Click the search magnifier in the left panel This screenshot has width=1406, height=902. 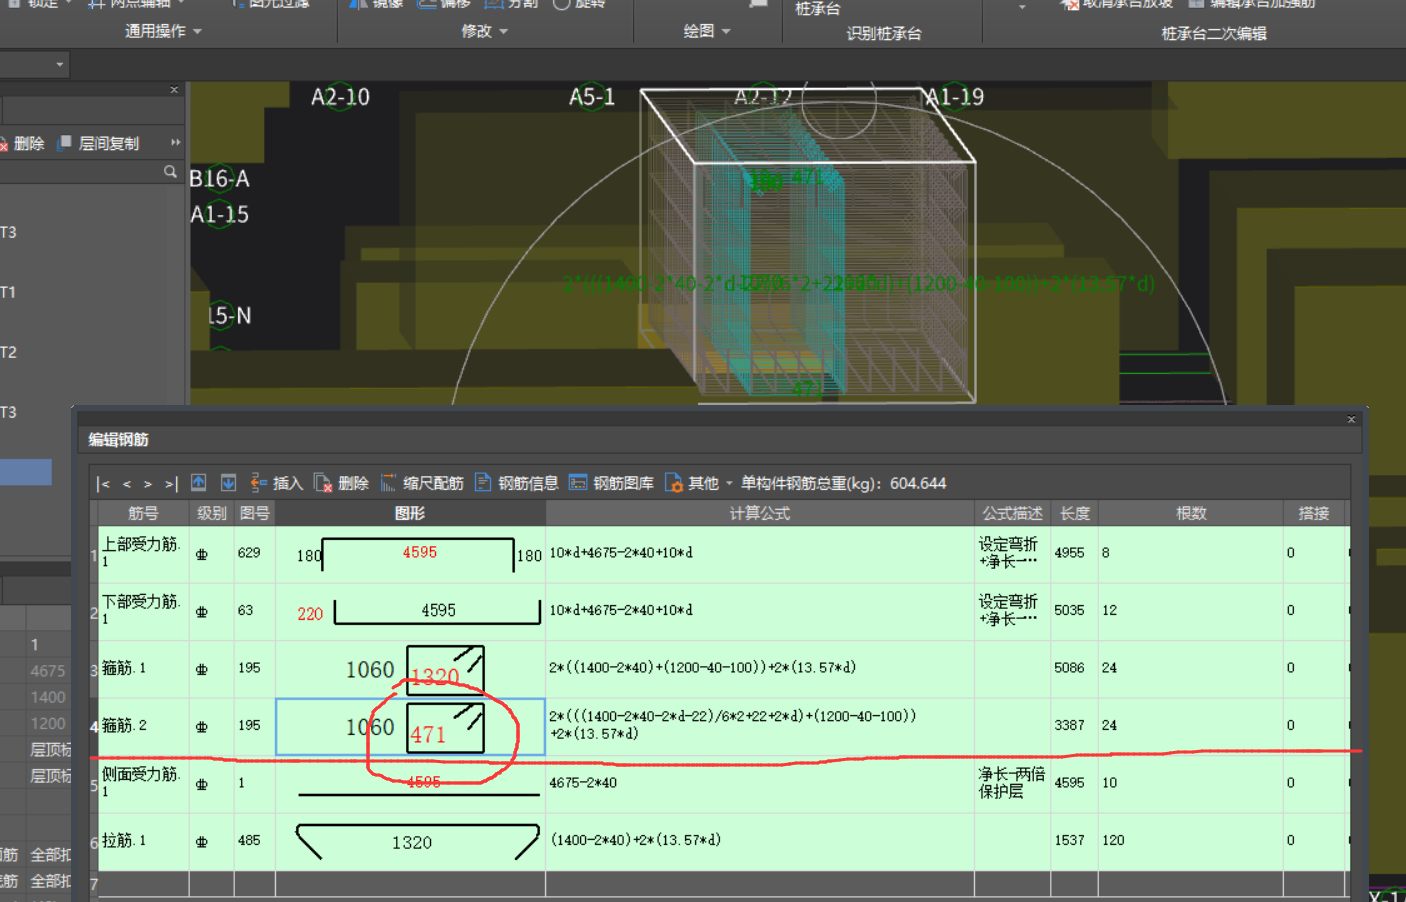[x=170, y=172]
